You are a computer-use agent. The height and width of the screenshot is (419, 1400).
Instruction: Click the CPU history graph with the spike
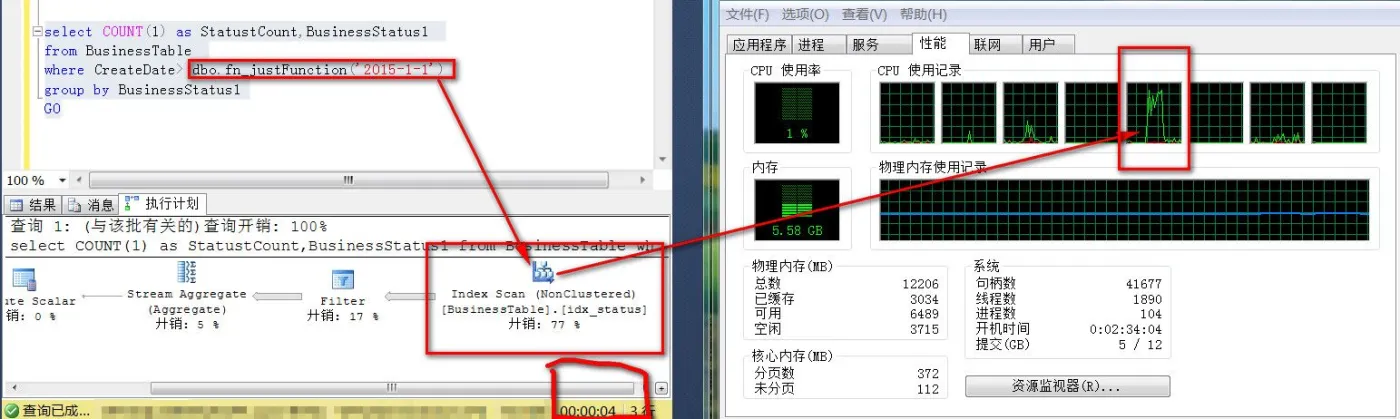tap(1154, 113)
